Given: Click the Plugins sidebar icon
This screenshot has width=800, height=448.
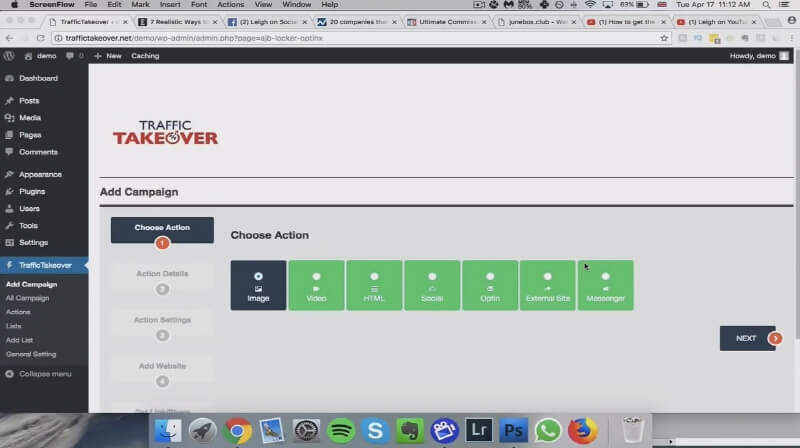Looking at the screenshot, I should tap(9, 191).
